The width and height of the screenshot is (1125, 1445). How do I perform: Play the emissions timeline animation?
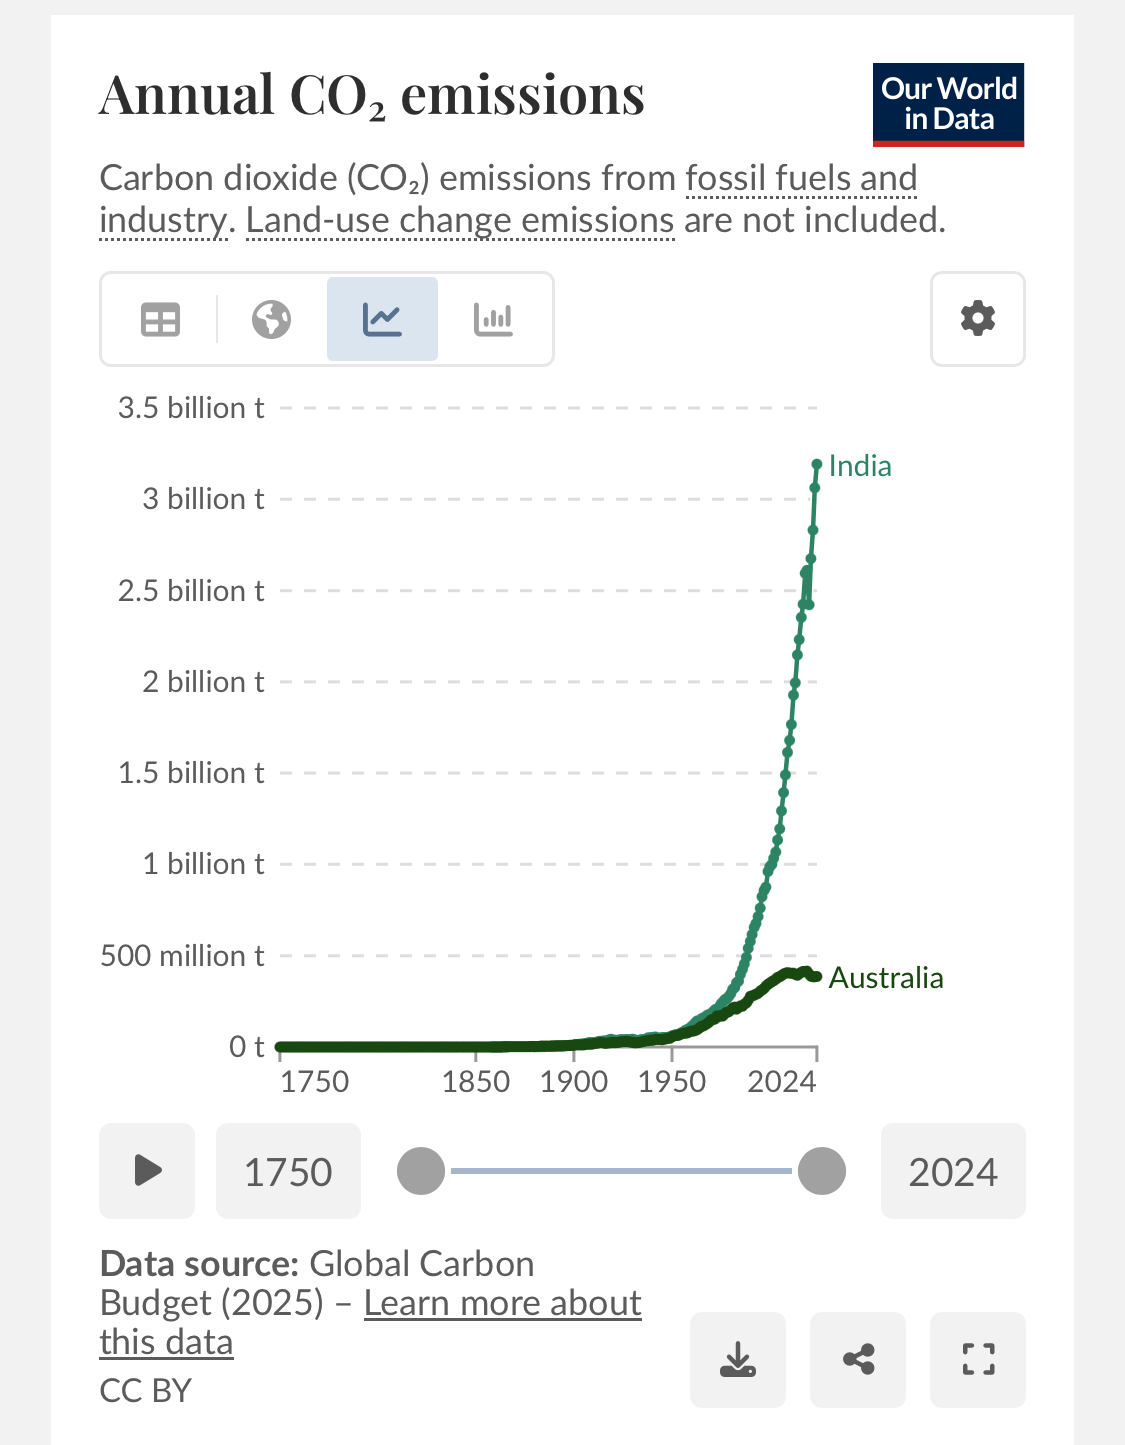147,1170
